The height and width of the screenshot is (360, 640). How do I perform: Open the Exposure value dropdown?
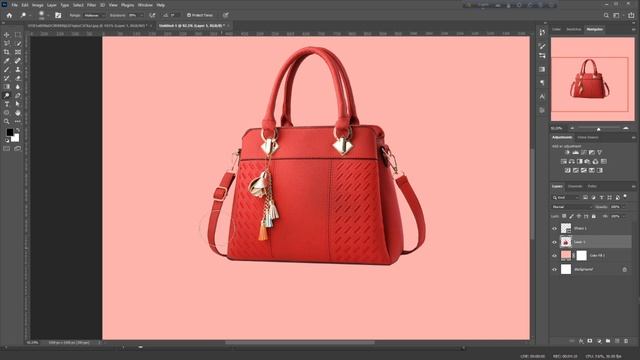coord(141,15)
